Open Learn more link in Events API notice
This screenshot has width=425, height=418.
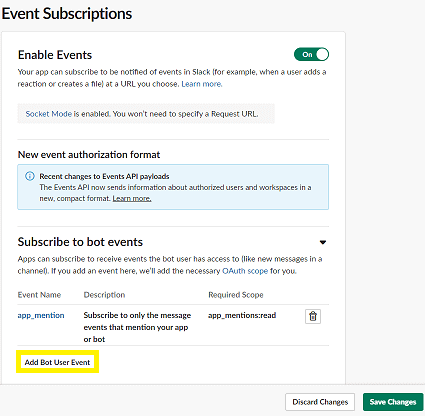point(132,198)
